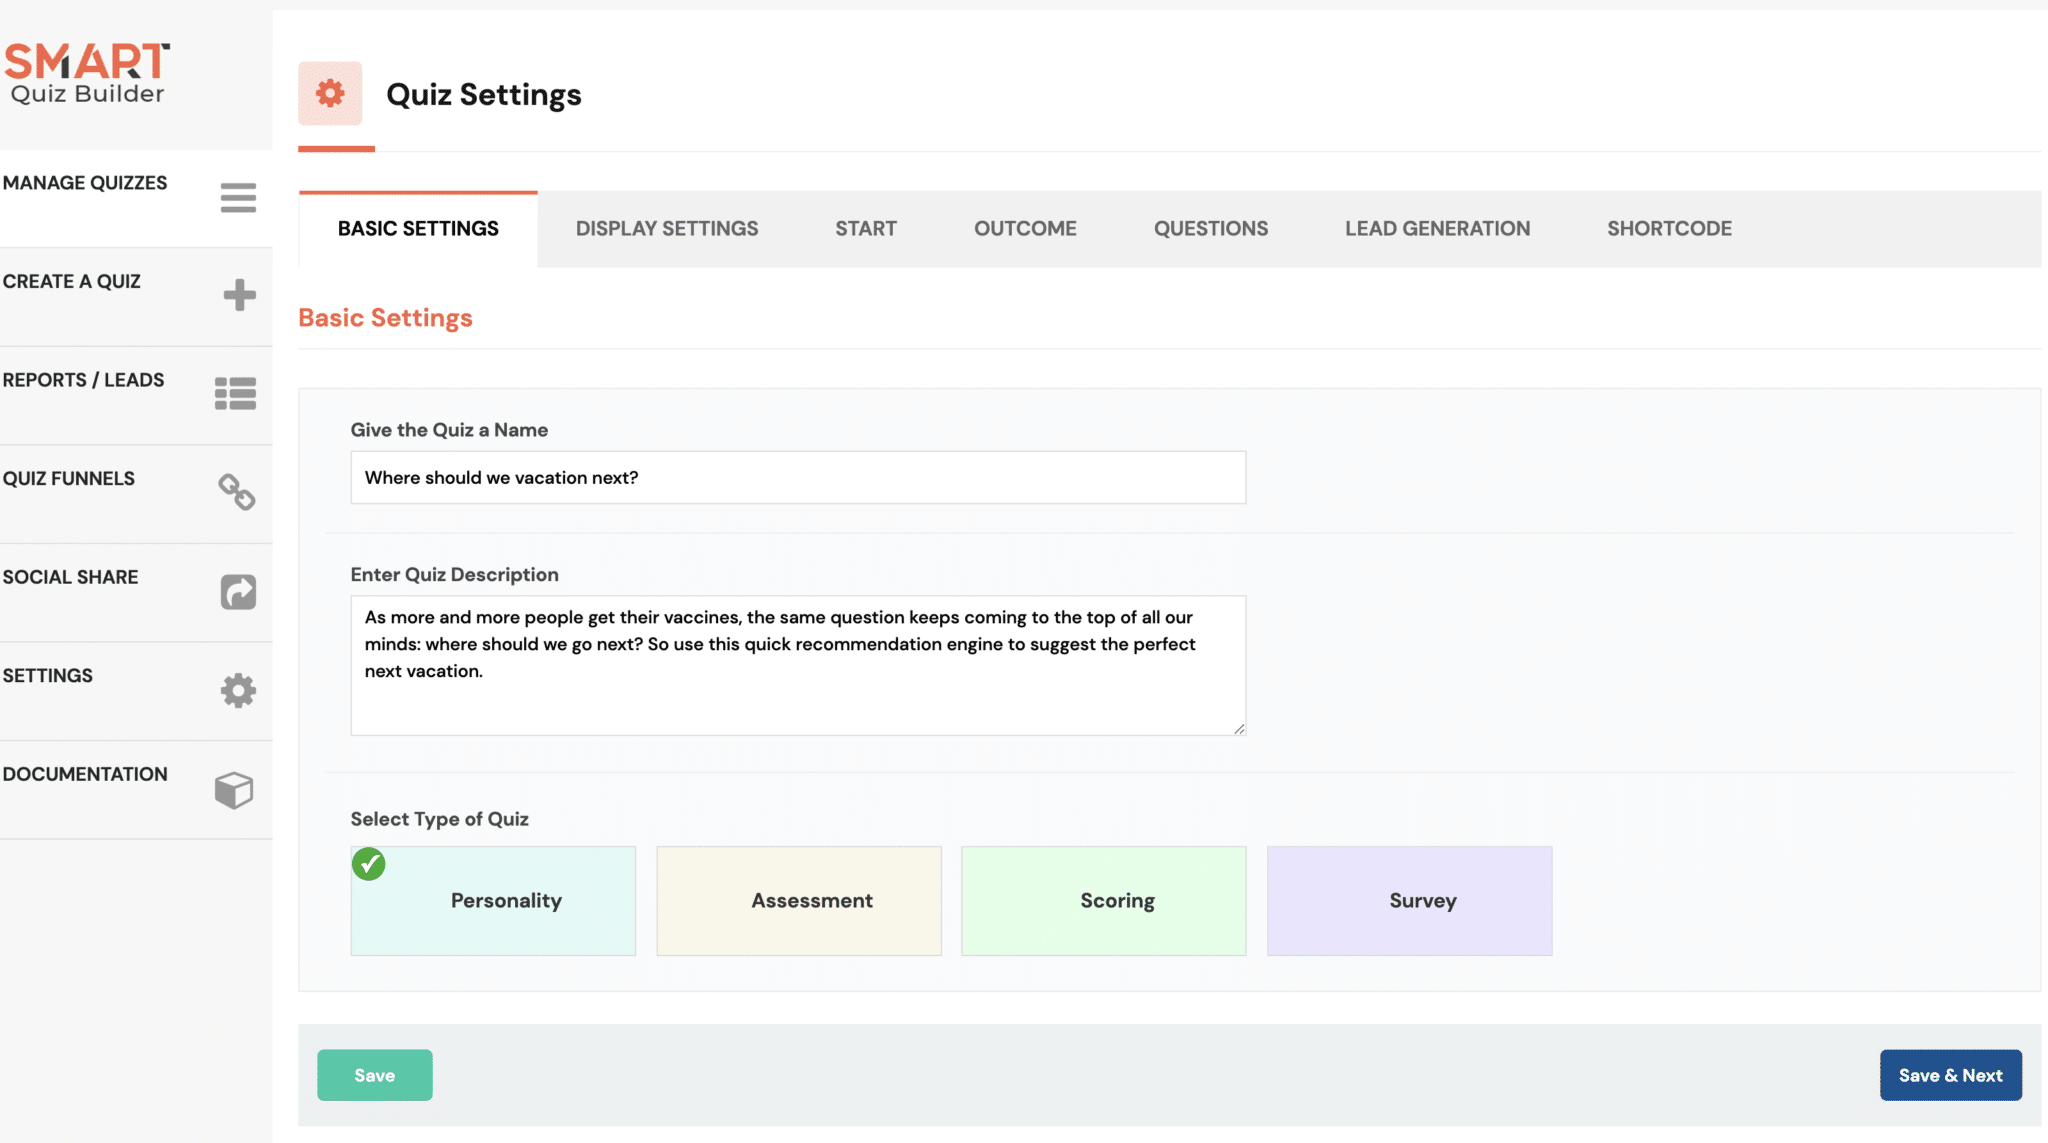Click the Create a Quiz plus icon
2048x1143 pixels.
(x=237, y=296)
